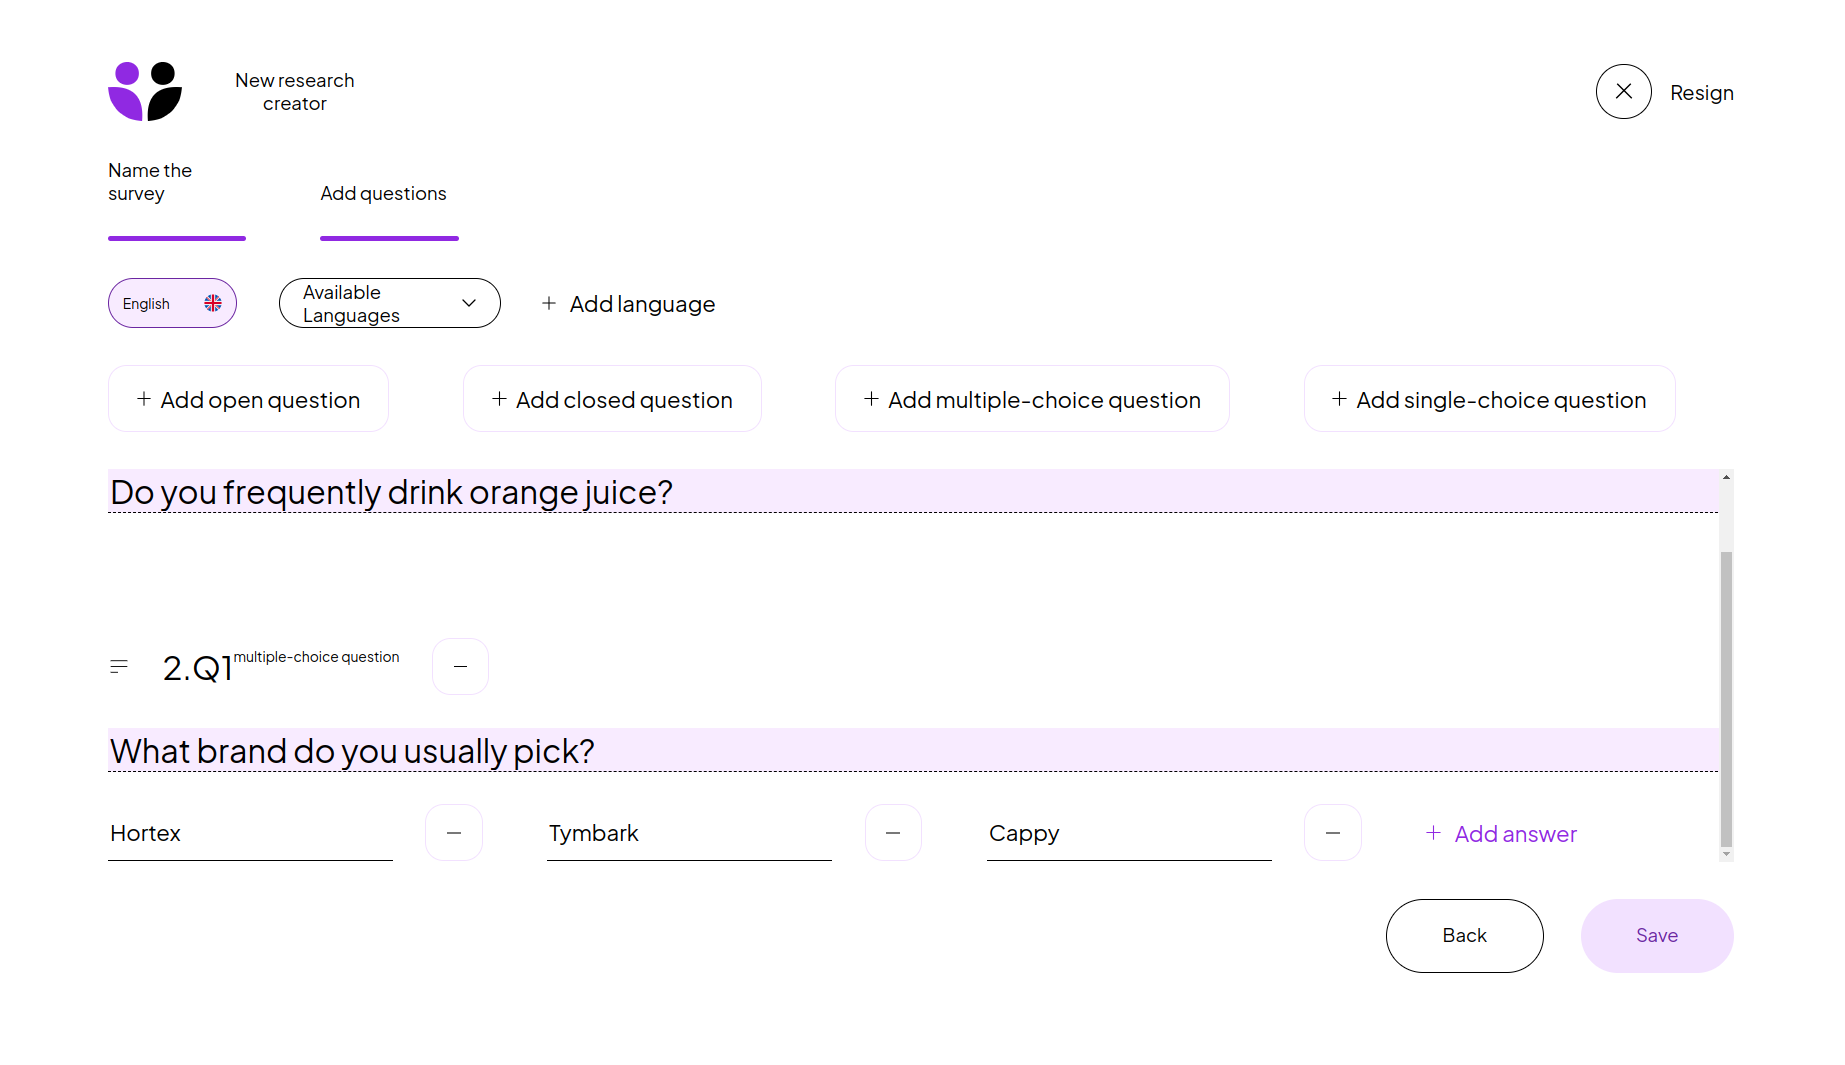Delete the Cappy answer option
1845x1065 pixels.
(x=1332, y=833)
